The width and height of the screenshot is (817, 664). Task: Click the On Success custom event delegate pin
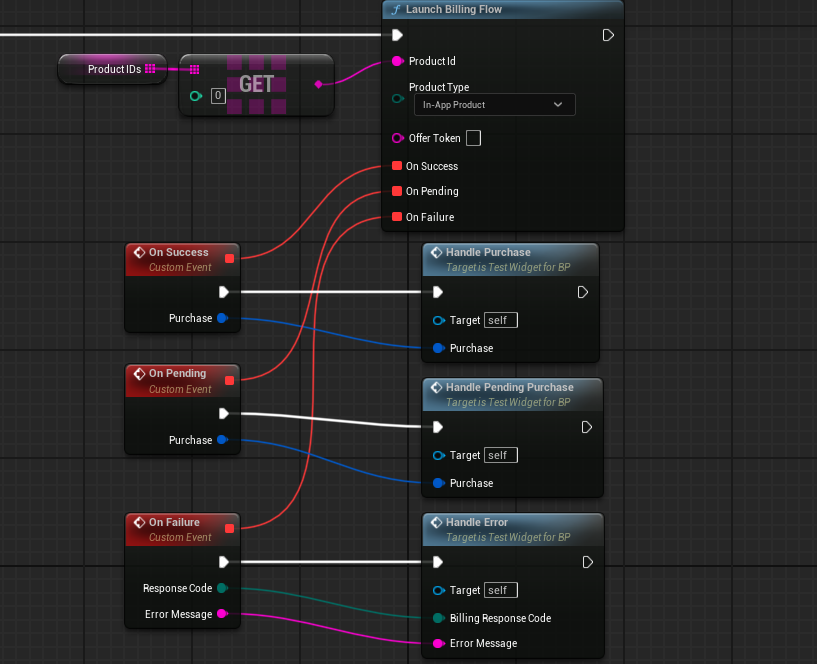coord(230,259)
